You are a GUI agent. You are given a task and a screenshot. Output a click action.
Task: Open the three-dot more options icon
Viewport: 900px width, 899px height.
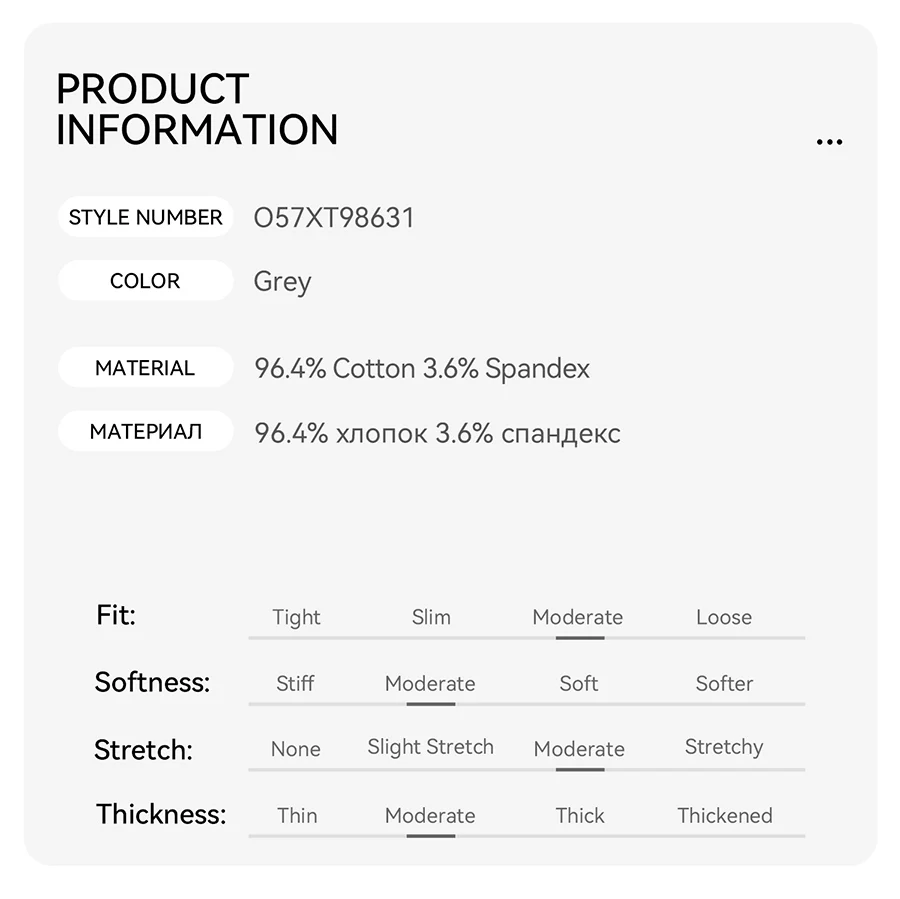[829, 142]
